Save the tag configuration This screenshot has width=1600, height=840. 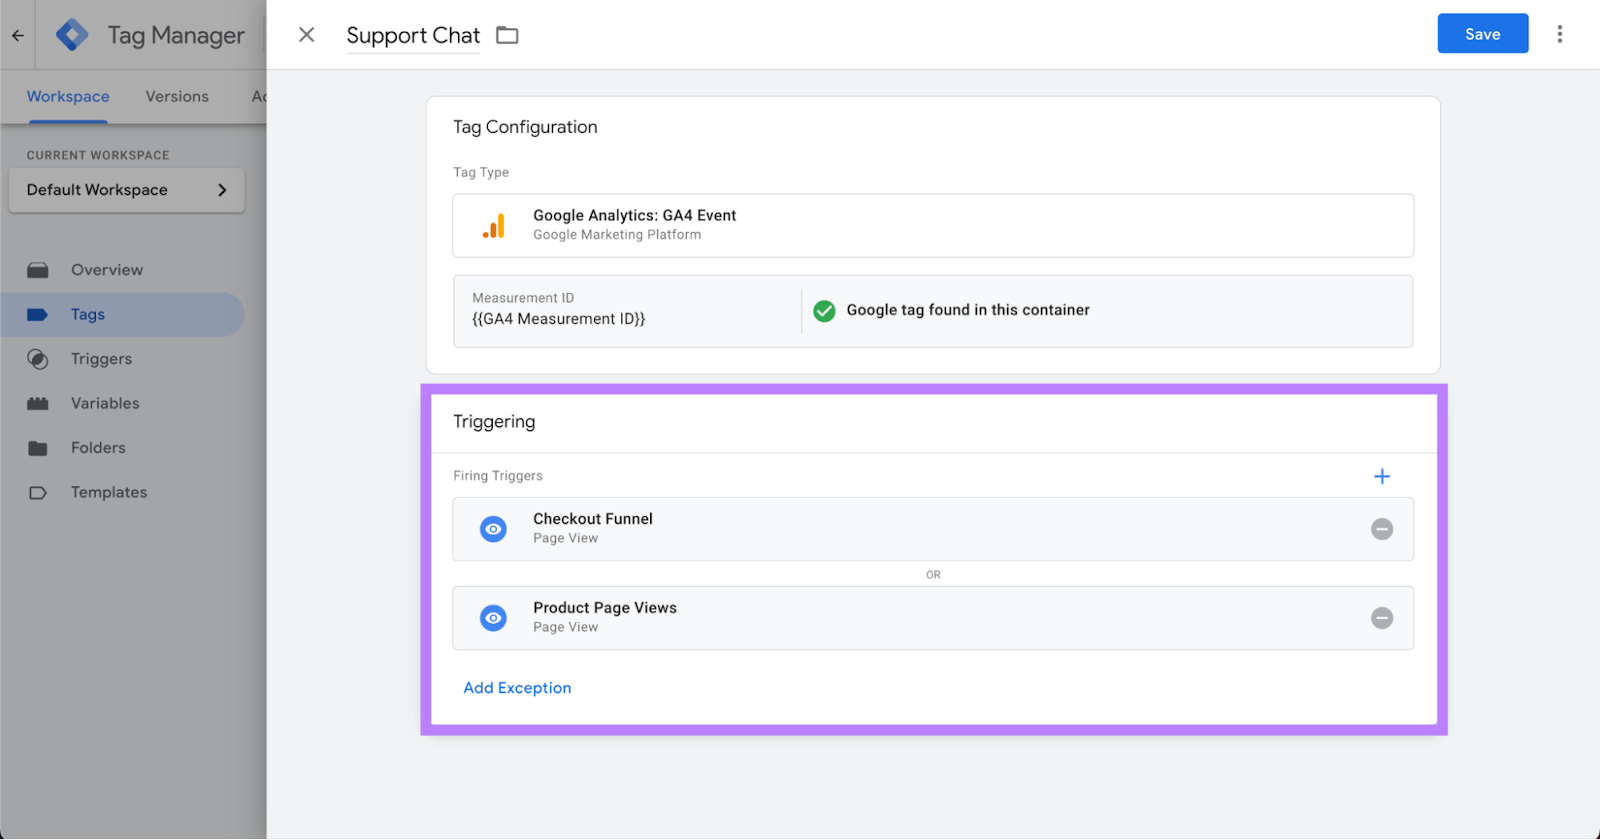coord(1482,34)
